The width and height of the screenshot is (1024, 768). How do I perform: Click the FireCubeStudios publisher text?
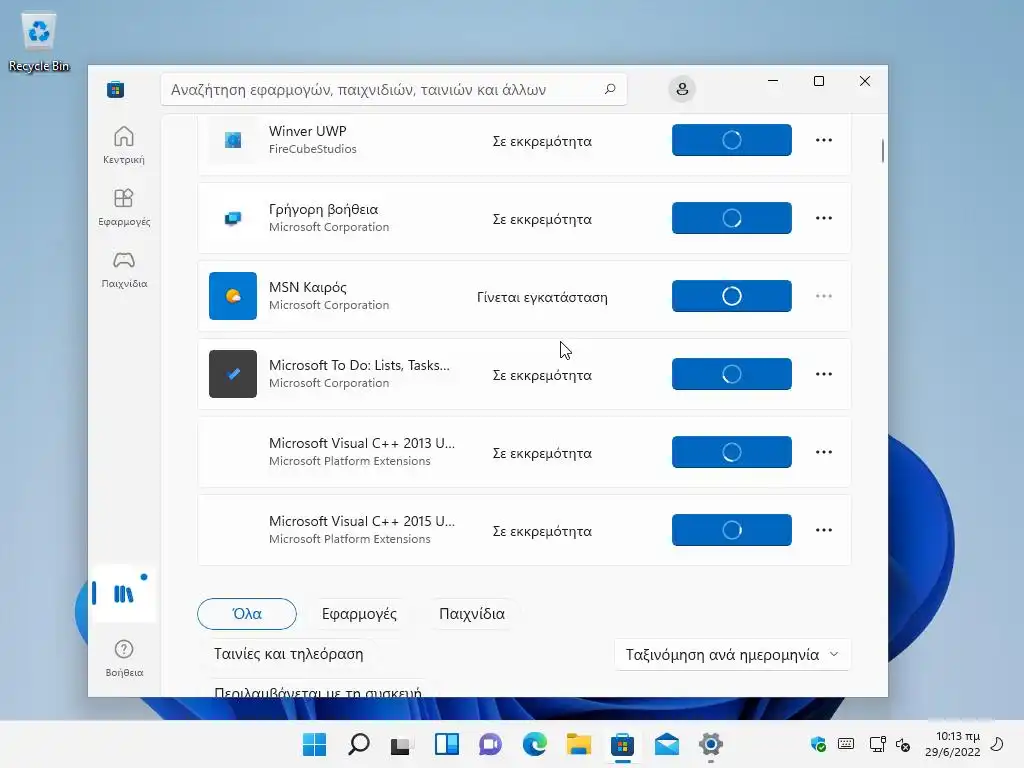[x=313, y=149]
